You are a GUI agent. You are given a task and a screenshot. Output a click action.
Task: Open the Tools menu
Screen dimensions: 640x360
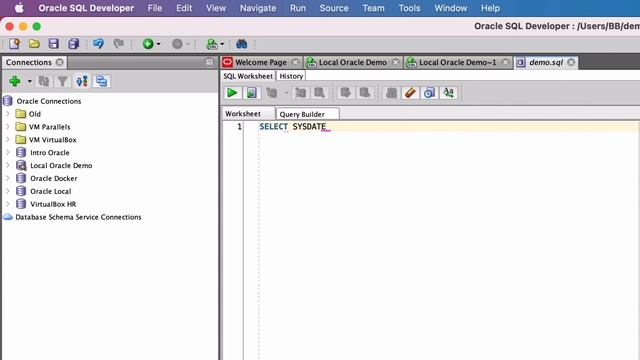[409, 8]
